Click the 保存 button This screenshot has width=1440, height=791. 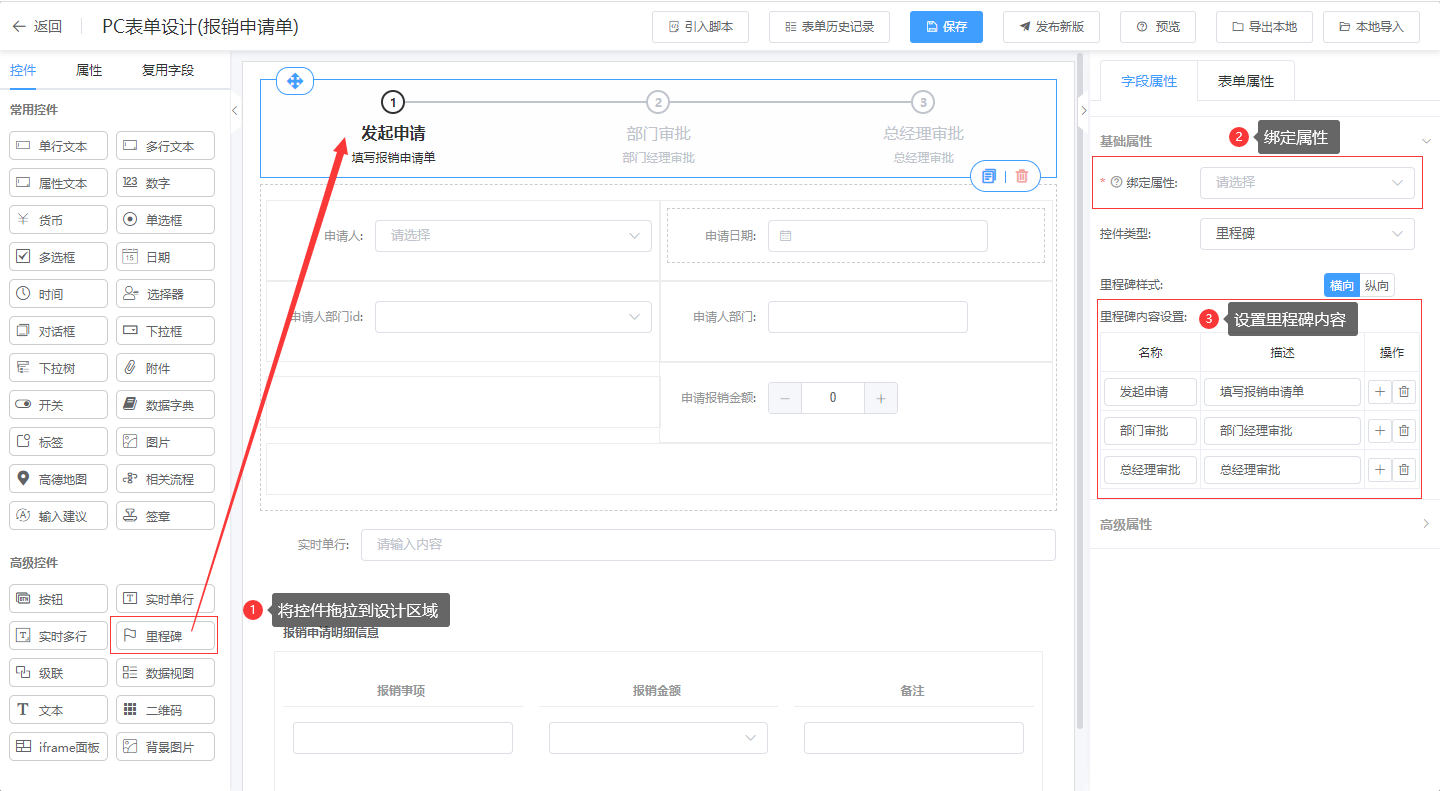[946, 27]
